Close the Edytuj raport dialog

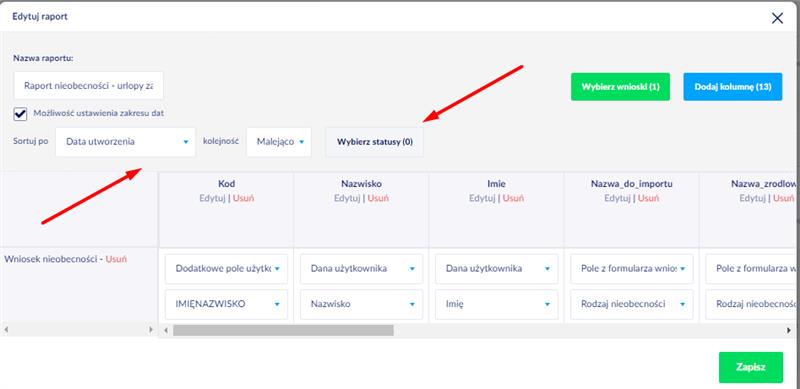tap(777, 19)
